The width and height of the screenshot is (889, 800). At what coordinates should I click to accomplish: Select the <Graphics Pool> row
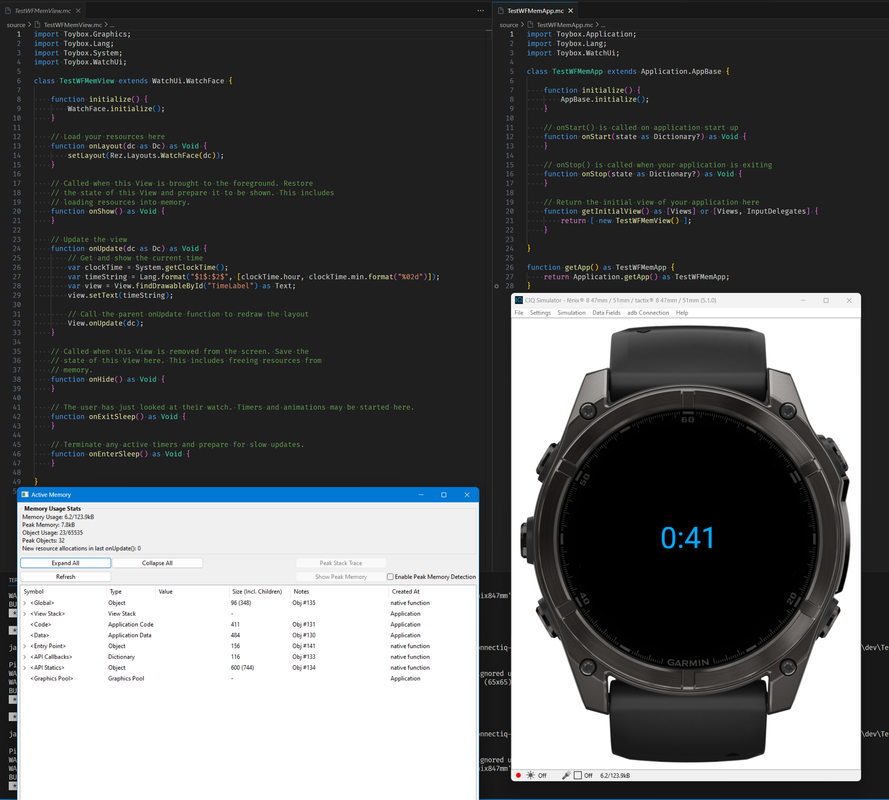[248, 678]
